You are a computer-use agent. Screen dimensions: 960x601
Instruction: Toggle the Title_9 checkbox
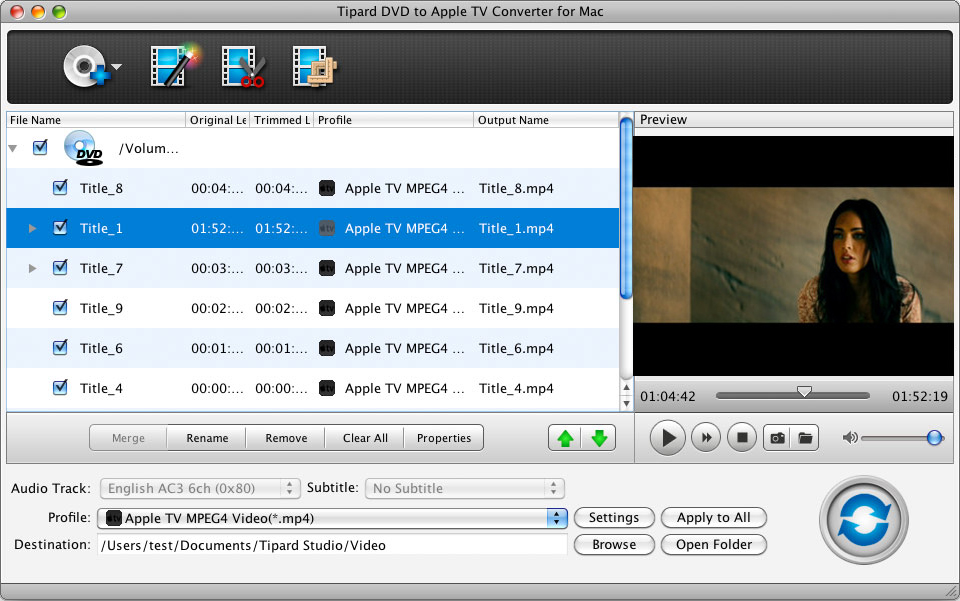60,308
